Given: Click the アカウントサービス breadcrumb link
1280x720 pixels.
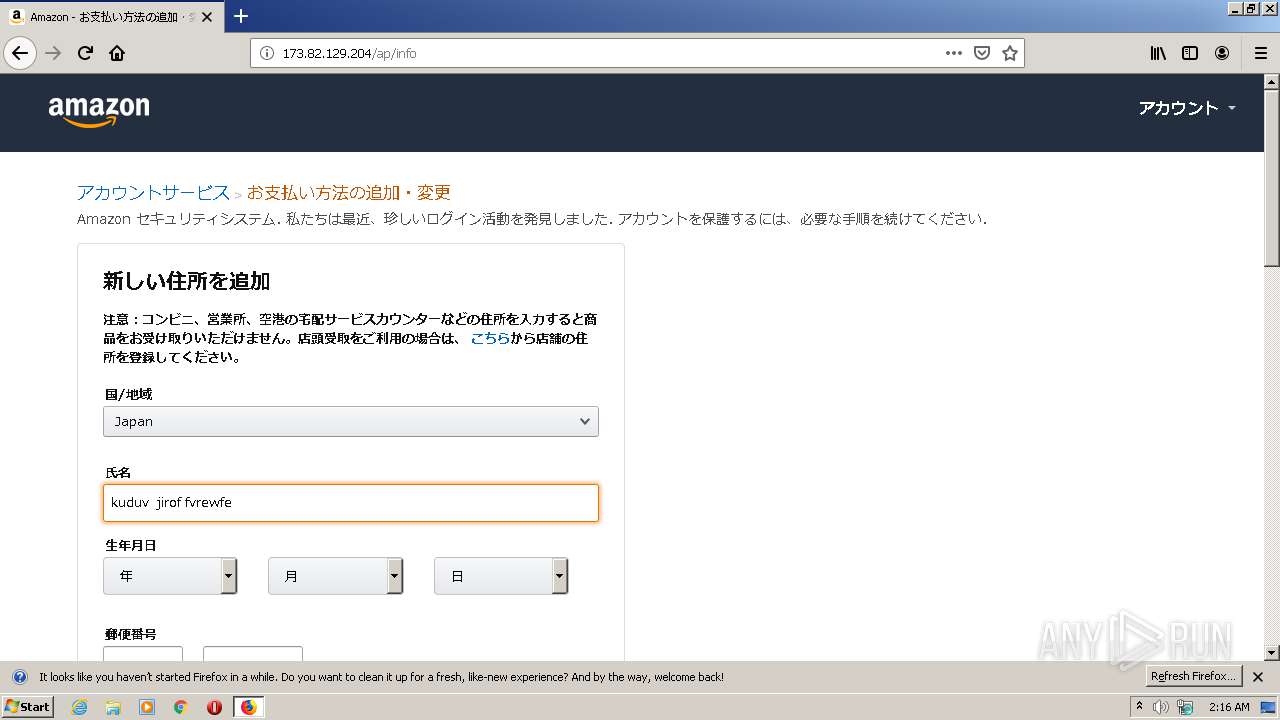Looking at the screenshot, I should click(153, 192).
